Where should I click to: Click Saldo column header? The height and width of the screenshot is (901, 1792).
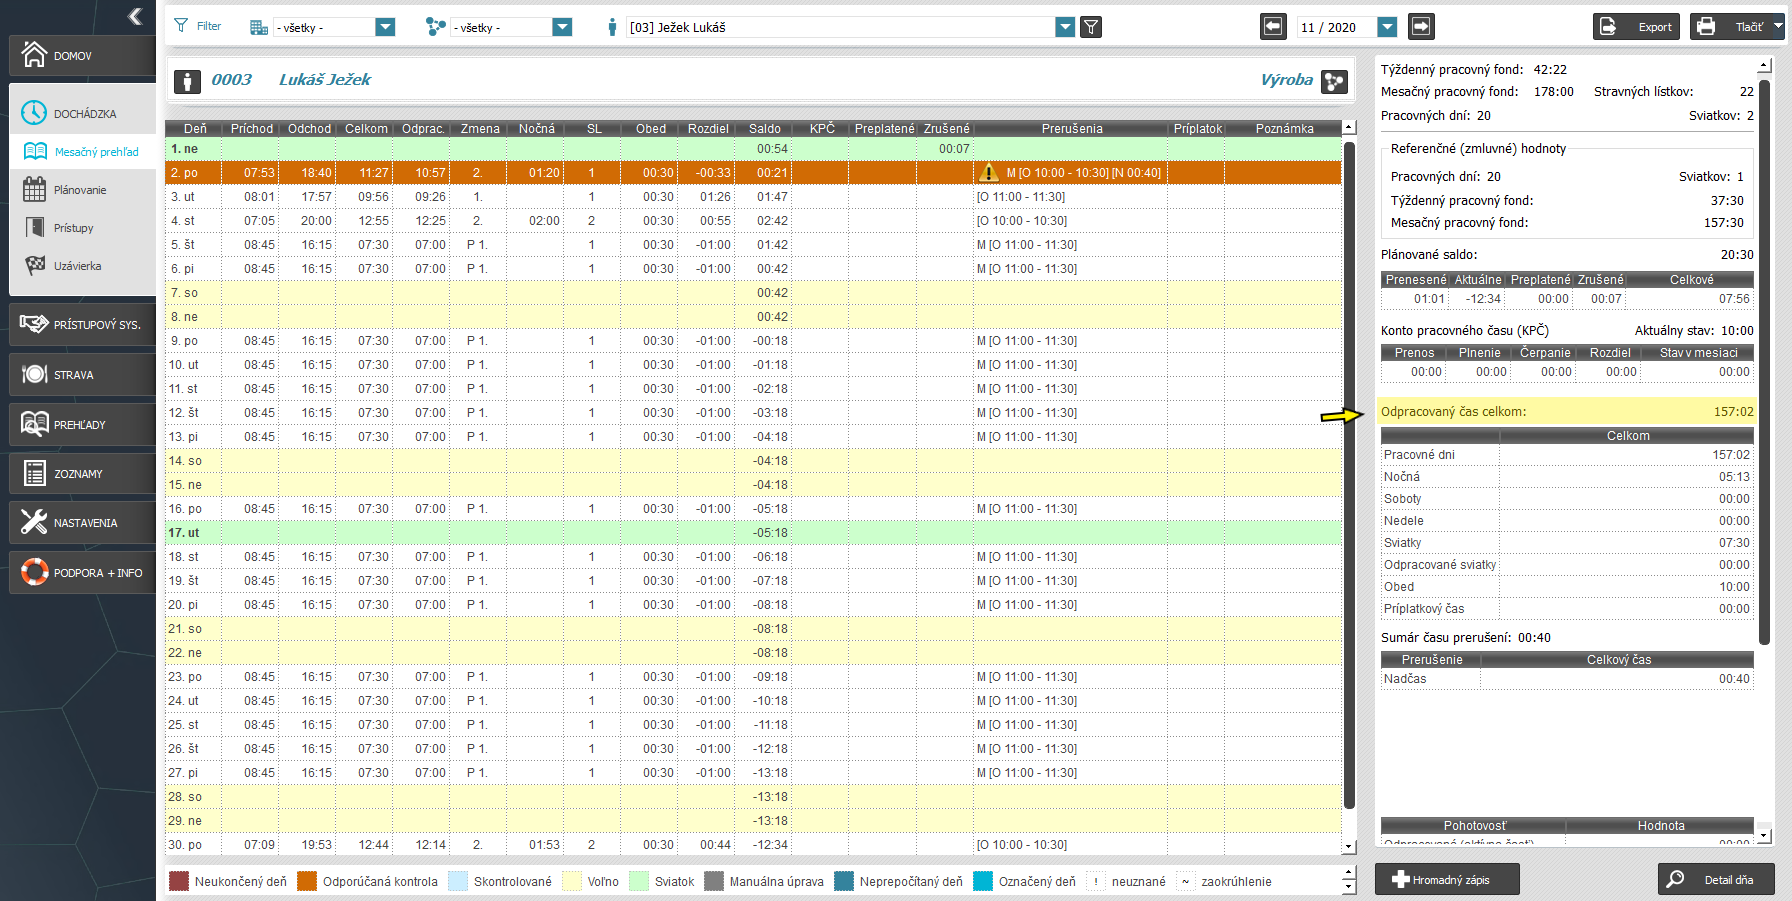764,128
